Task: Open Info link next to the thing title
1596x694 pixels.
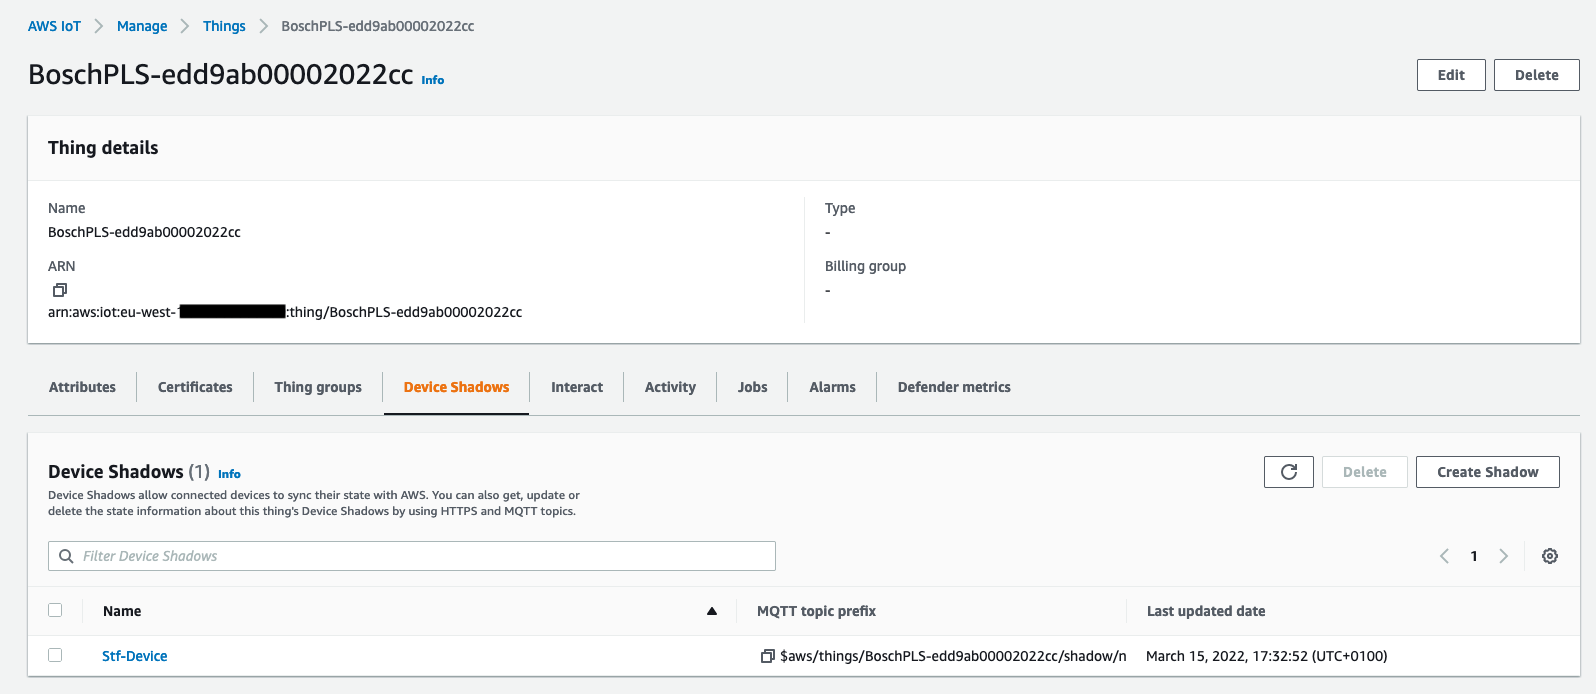Action: (x=432, y=80)
